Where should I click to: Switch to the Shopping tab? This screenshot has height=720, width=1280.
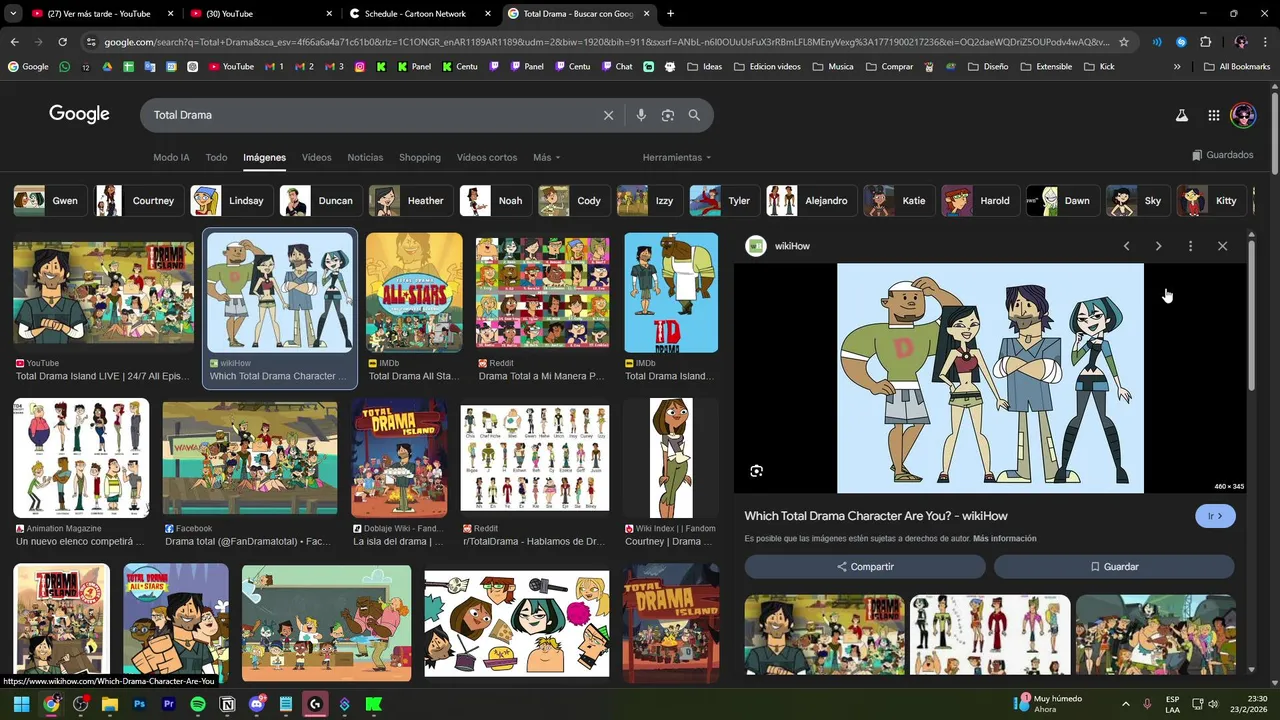point(420,157)
